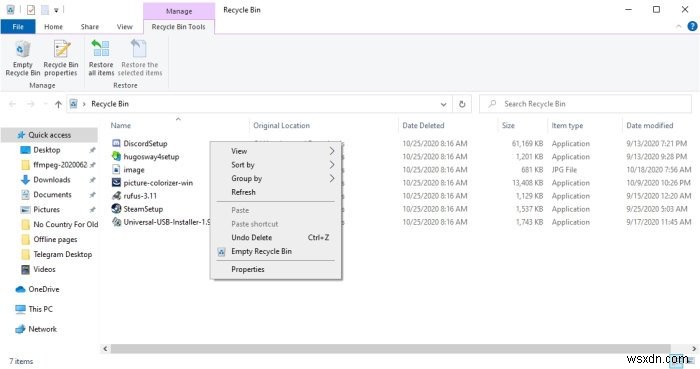Click the Restore the selected items icon

139,48
